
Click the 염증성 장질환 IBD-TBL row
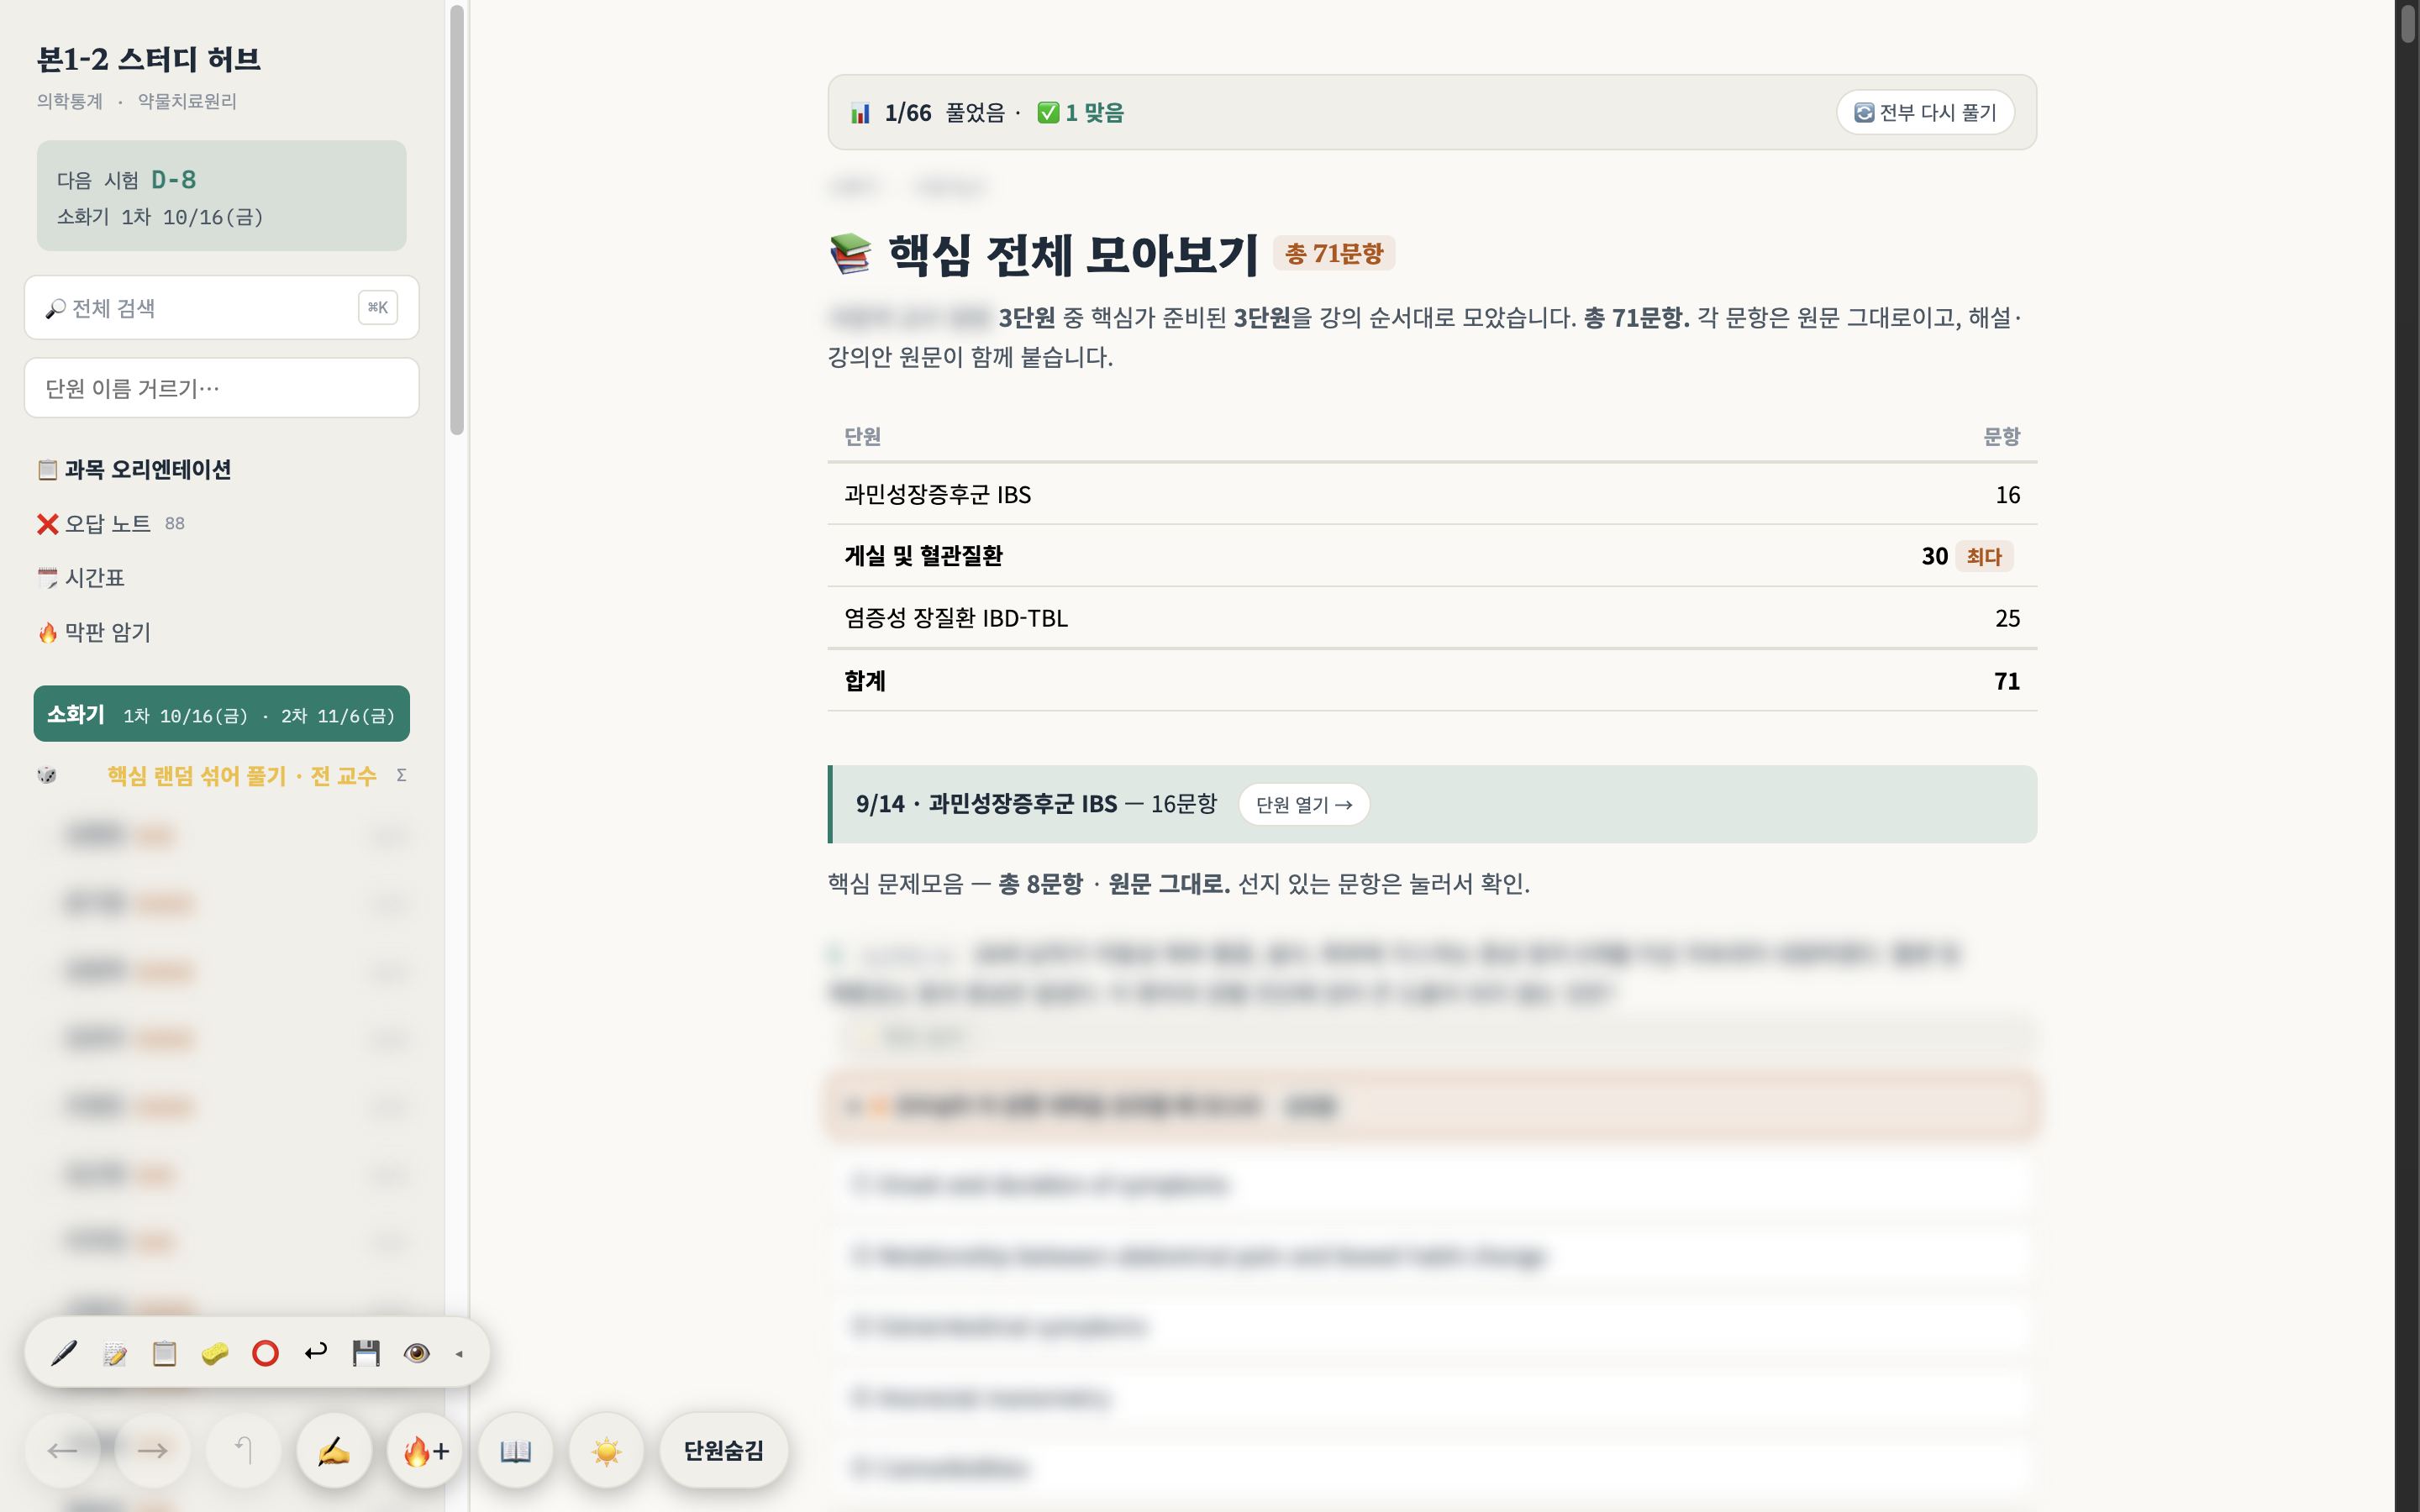1432,618
